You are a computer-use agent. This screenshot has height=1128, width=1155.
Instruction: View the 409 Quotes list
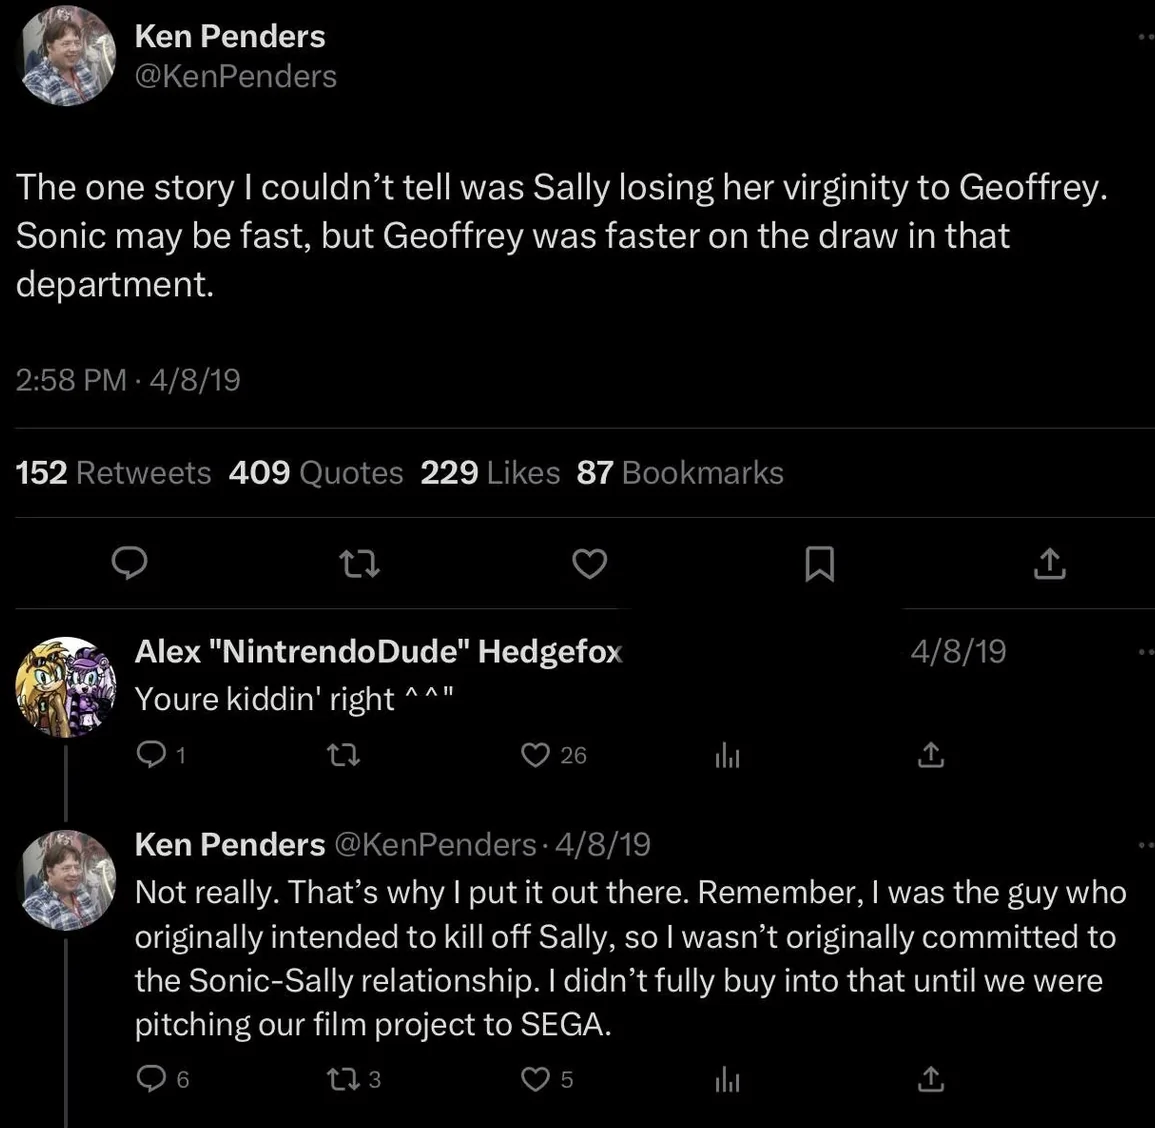pos(315,472)
